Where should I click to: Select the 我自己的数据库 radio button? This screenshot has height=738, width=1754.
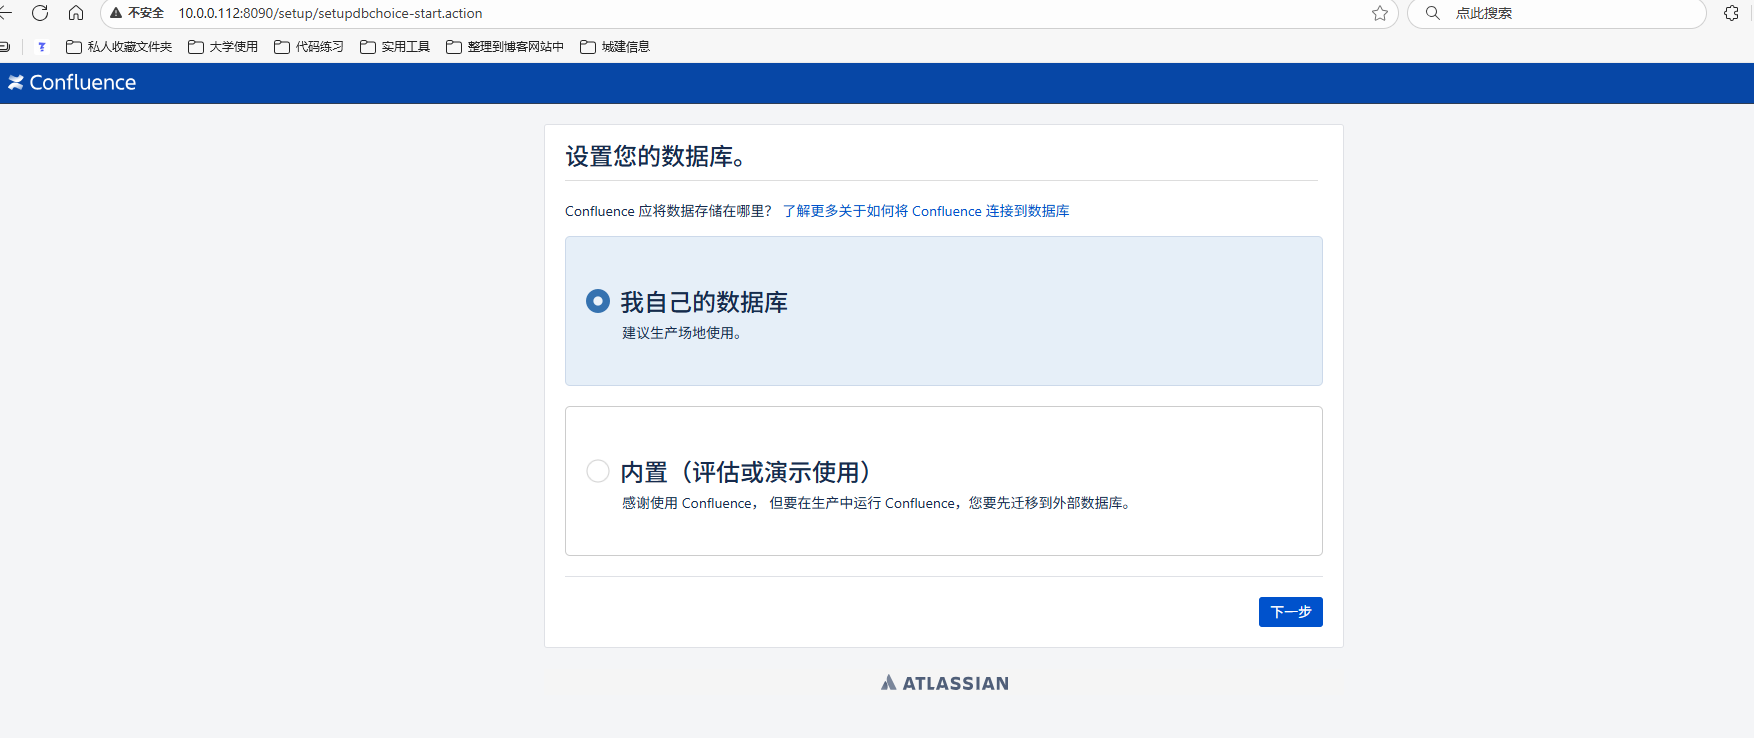coord(598,301)
